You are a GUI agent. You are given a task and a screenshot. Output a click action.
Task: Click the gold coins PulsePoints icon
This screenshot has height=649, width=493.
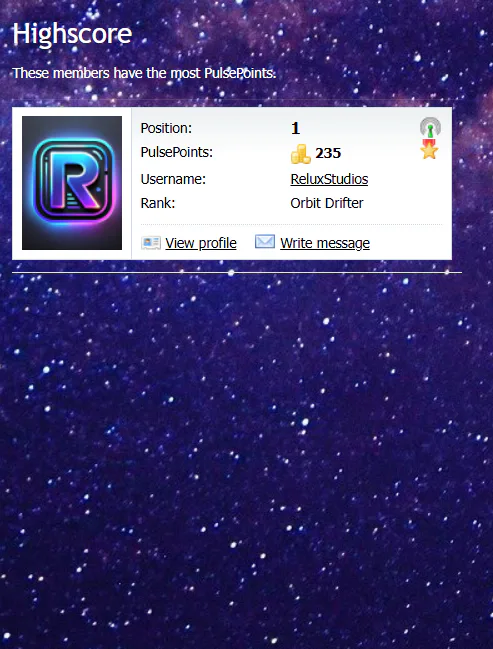[x=301, y=154]
